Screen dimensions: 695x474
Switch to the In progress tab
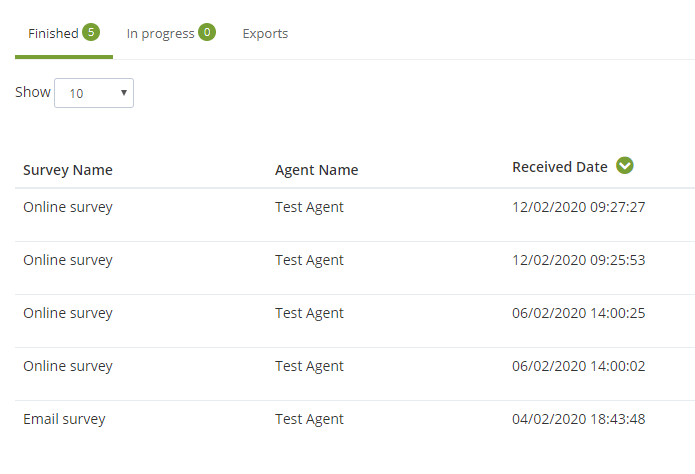pos(171,34)
